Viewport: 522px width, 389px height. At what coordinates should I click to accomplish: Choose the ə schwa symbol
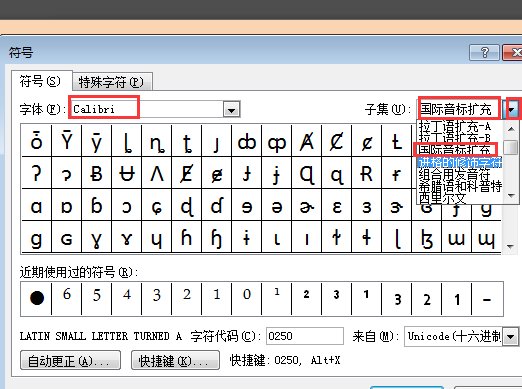[x=277, y=205]
